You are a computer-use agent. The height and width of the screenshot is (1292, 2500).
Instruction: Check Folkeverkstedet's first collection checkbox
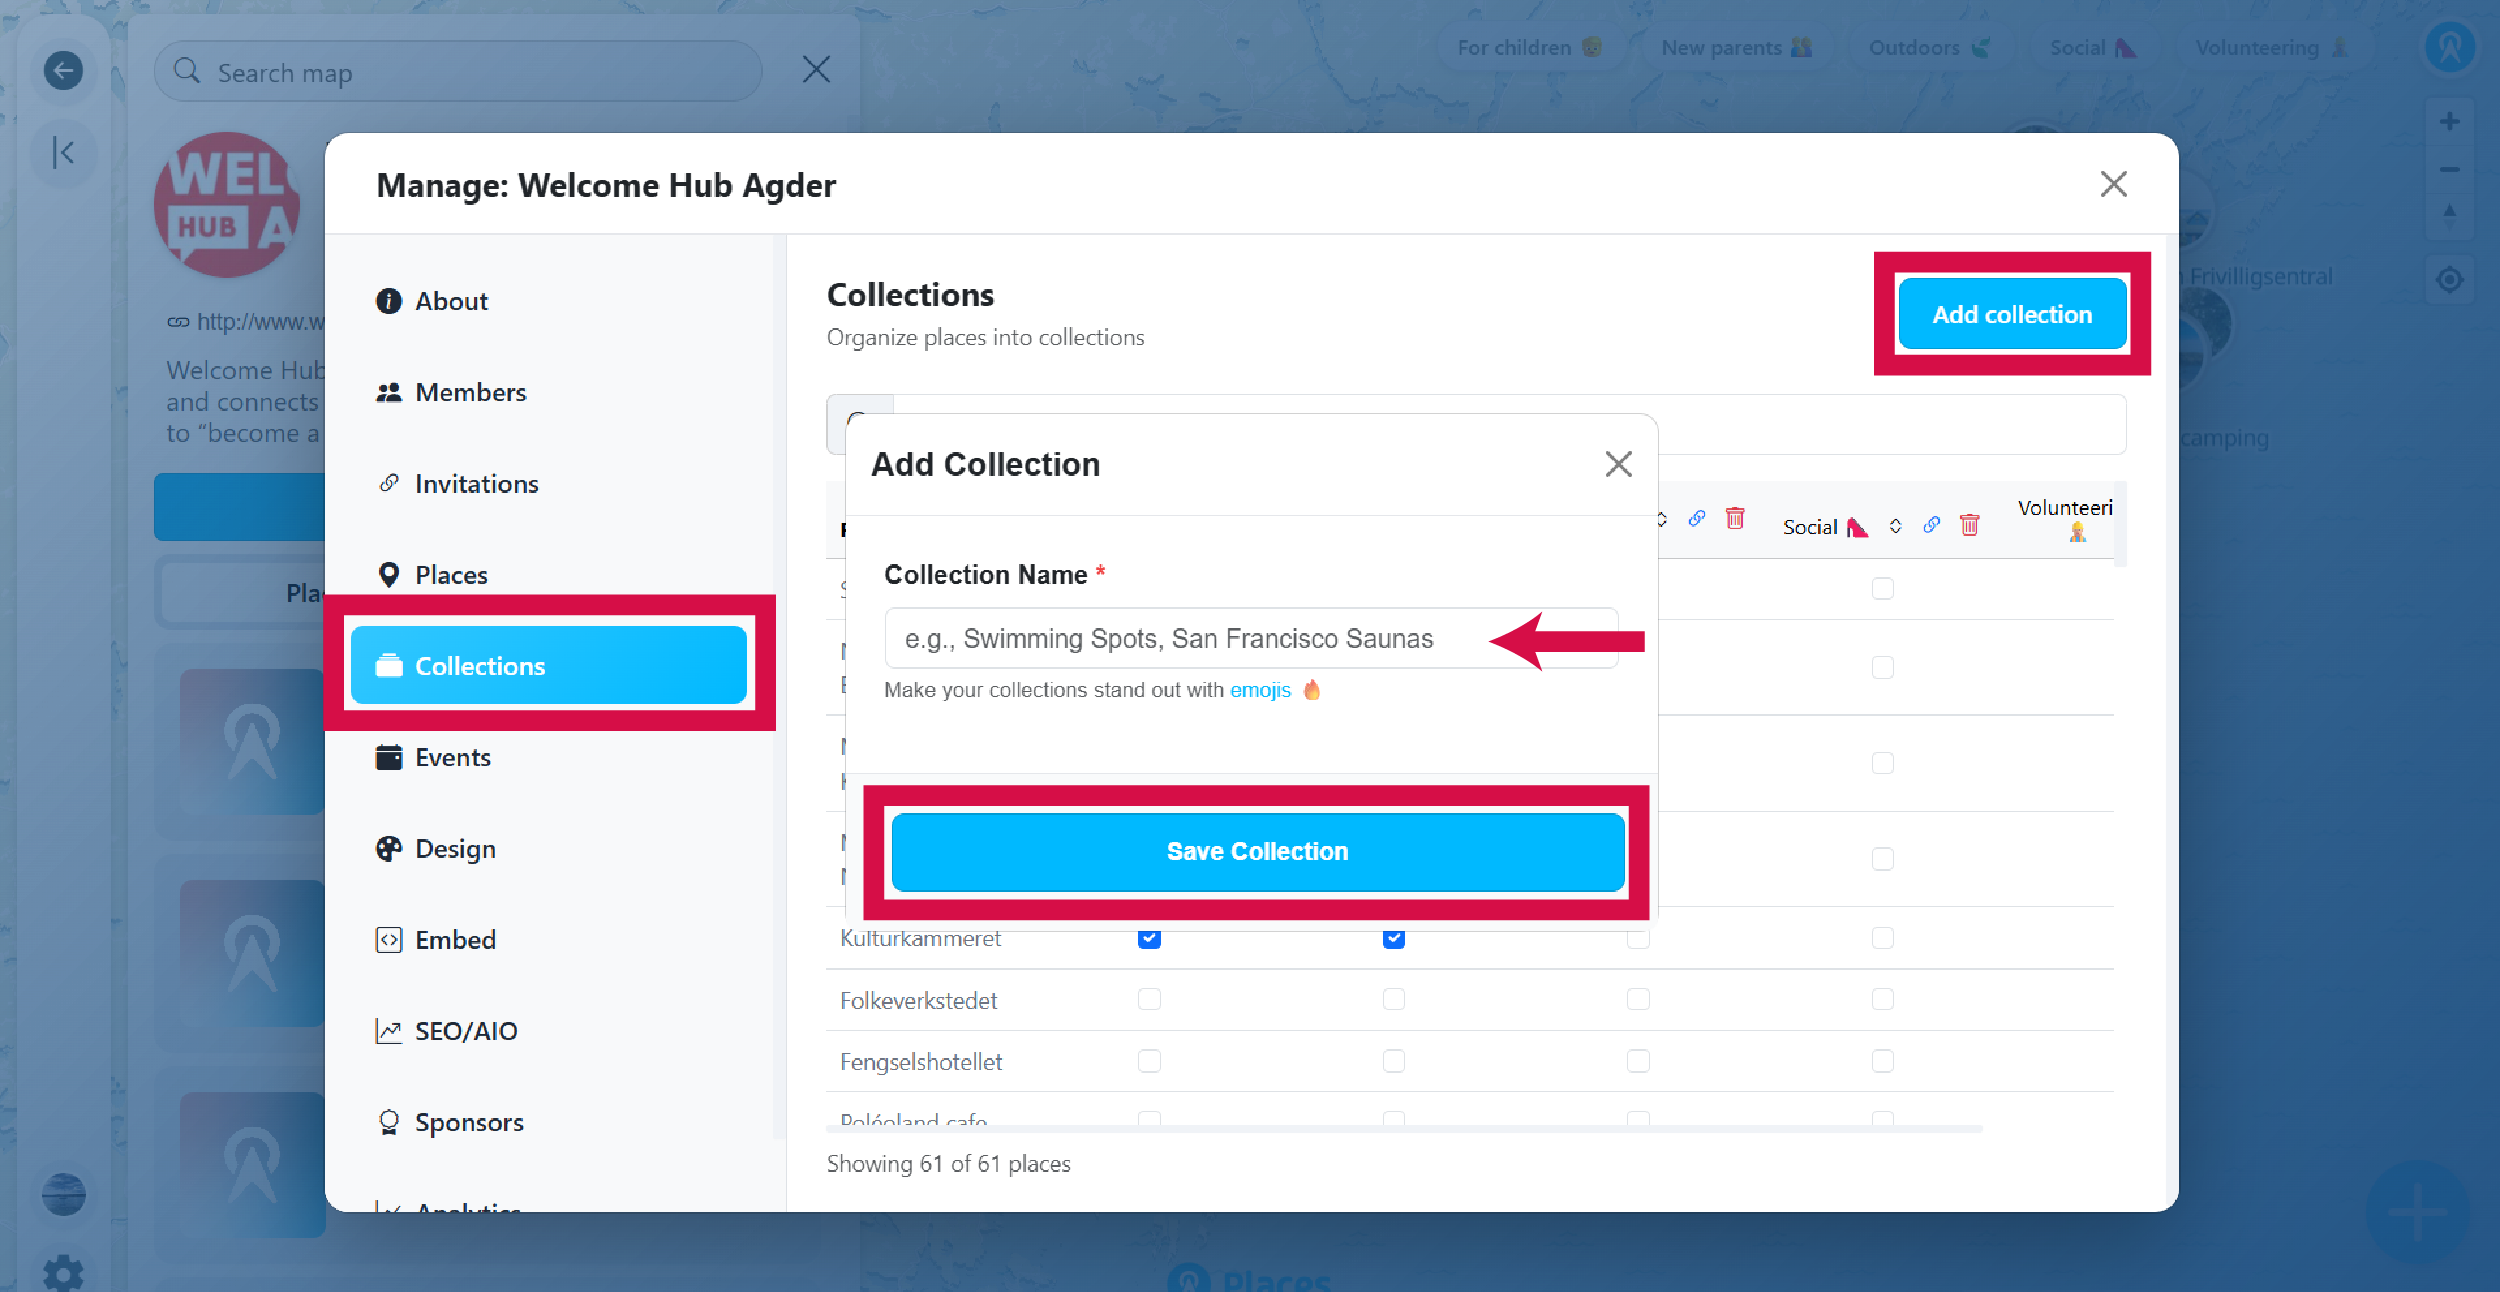point(1149,999)
